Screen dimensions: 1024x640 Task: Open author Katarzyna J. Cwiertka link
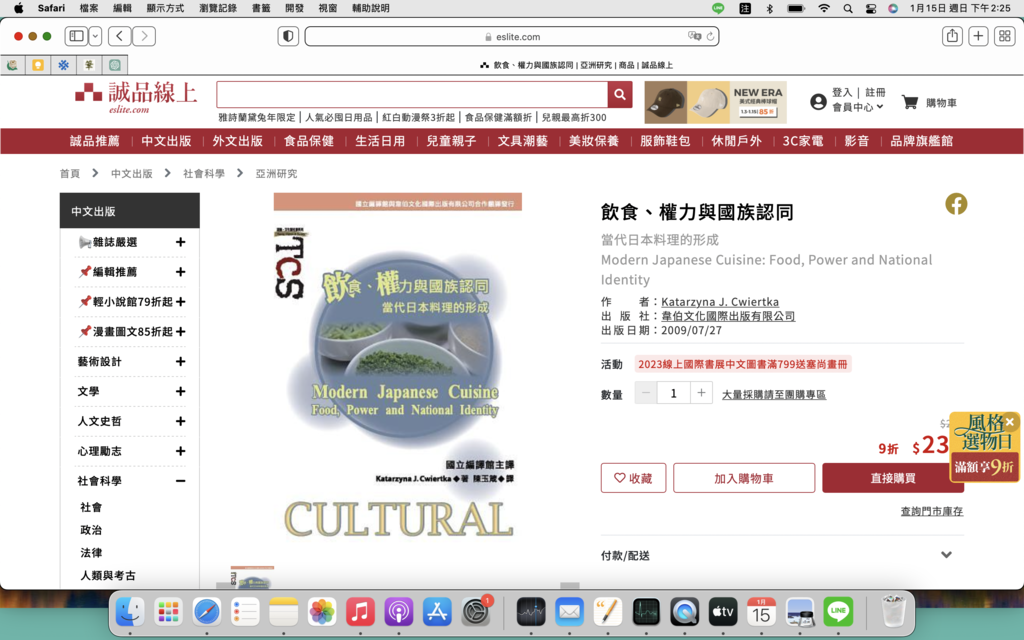pos(720,302)
